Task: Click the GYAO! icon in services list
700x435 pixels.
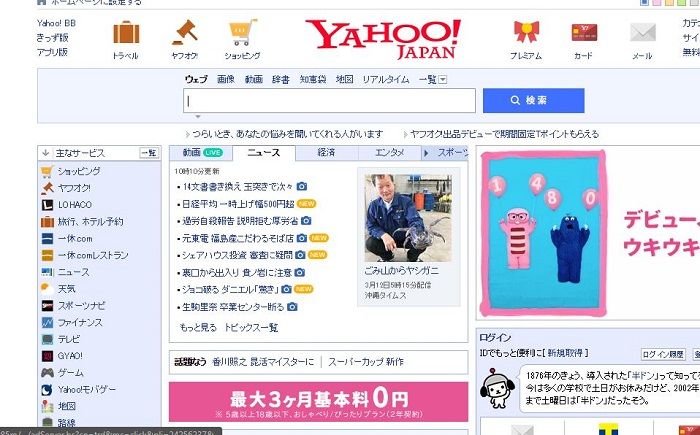Action: coord(47,356)
